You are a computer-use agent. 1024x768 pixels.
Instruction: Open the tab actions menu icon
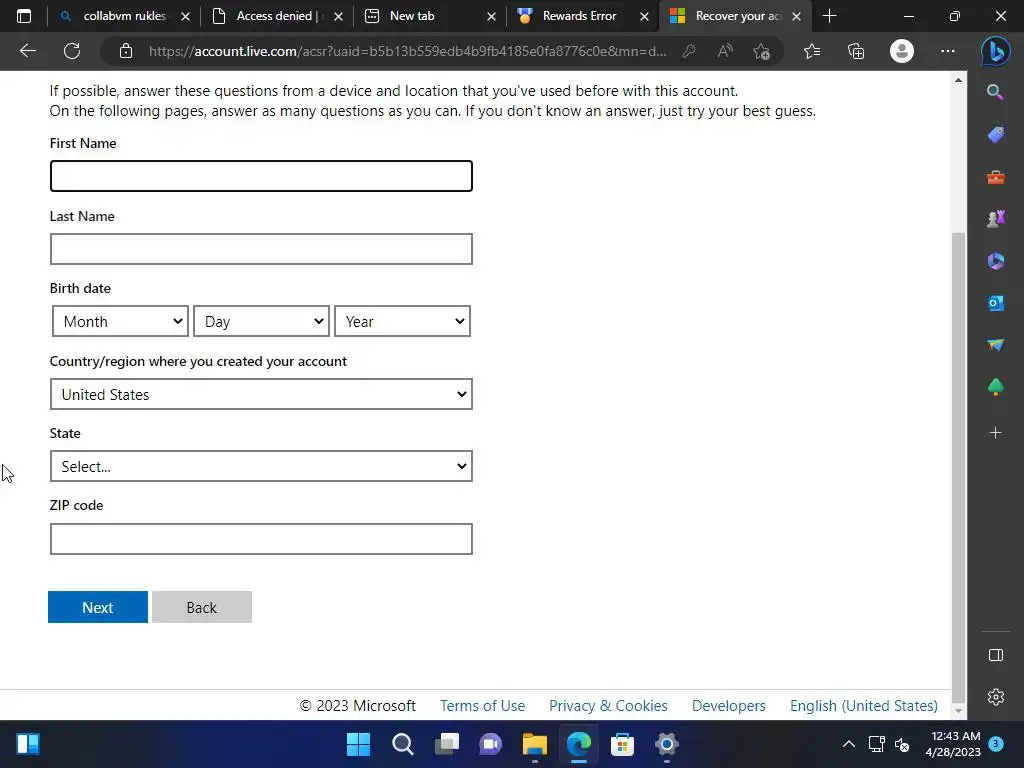pos(24,16)
